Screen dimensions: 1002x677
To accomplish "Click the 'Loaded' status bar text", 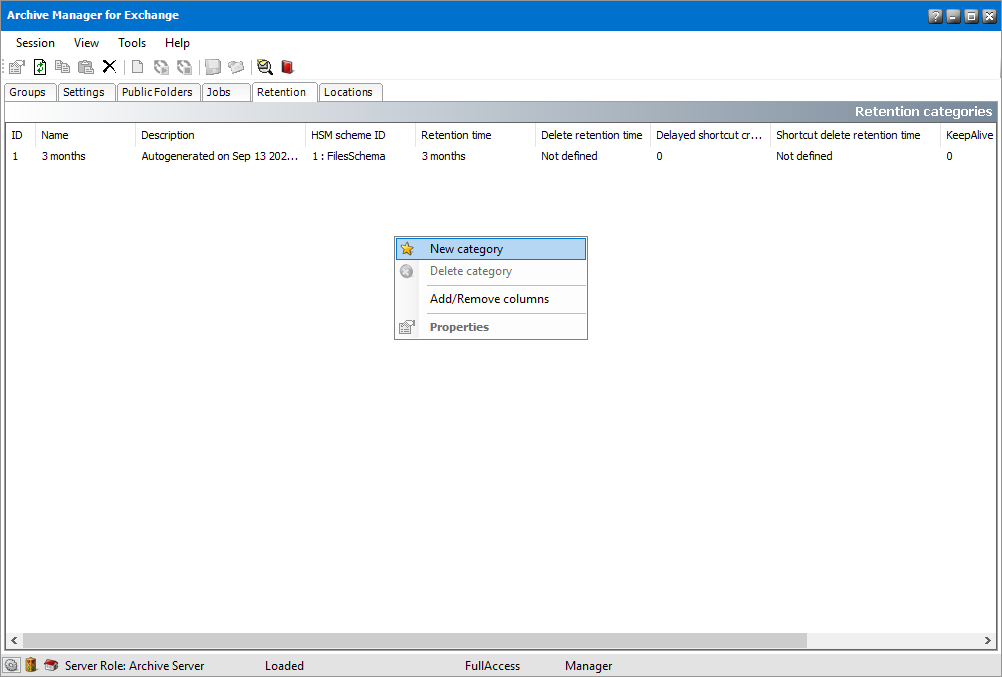I will 284,665.
